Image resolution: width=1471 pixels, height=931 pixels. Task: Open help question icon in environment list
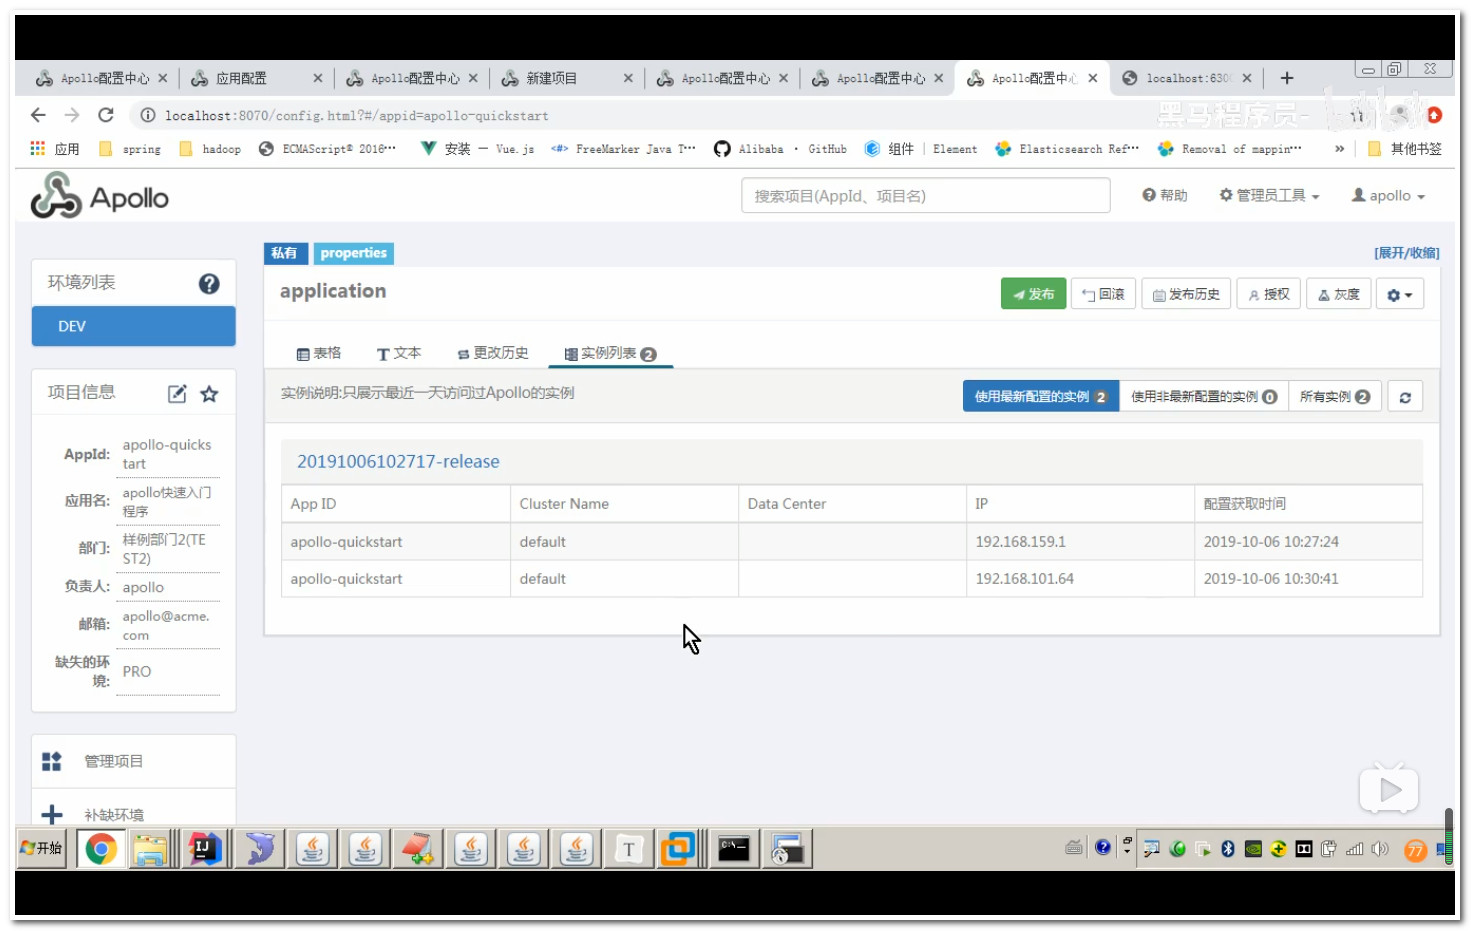tap(209, 283)
